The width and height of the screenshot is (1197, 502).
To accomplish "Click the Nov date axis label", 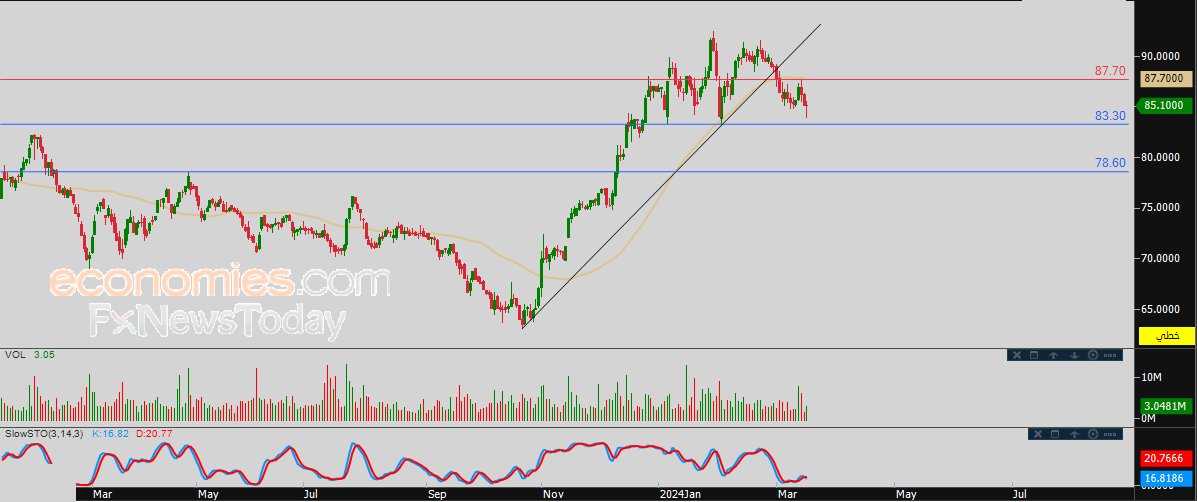I will click(x=553, y=494).
